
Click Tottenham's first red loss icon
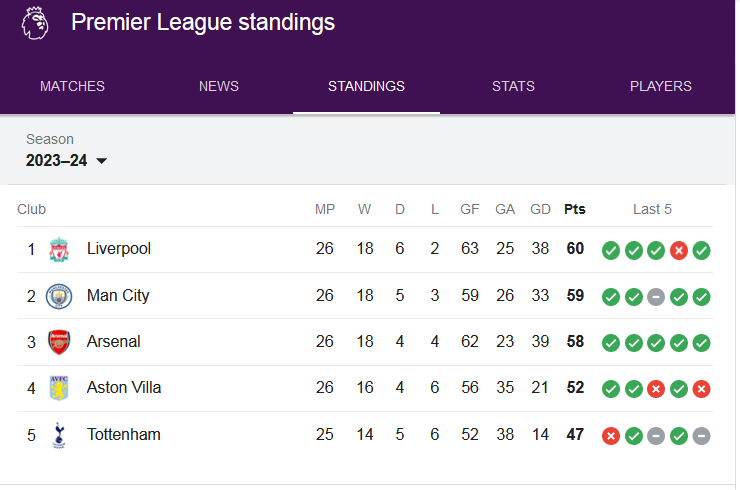[x=611, y=436]
